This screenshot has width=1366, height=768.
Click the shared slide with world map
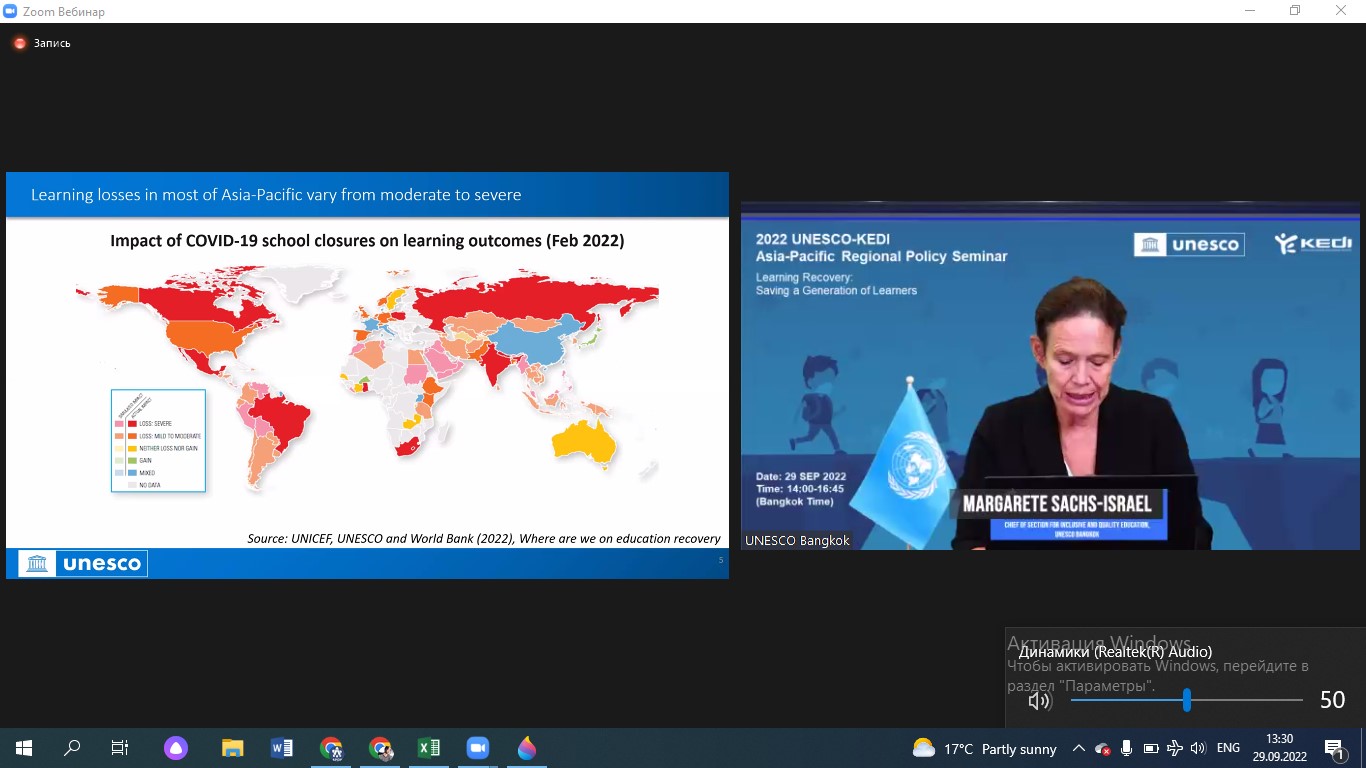point(367,375)
